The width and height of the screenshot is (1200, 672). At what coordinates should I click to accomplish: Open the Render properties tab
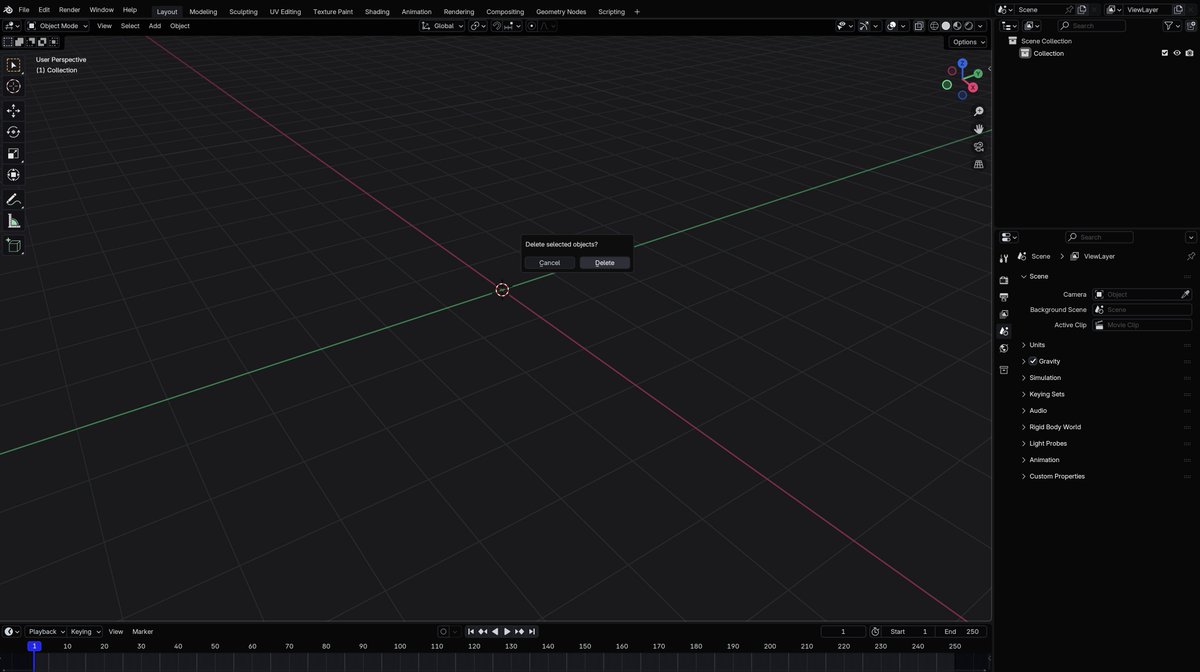(x=1004, y=280)
